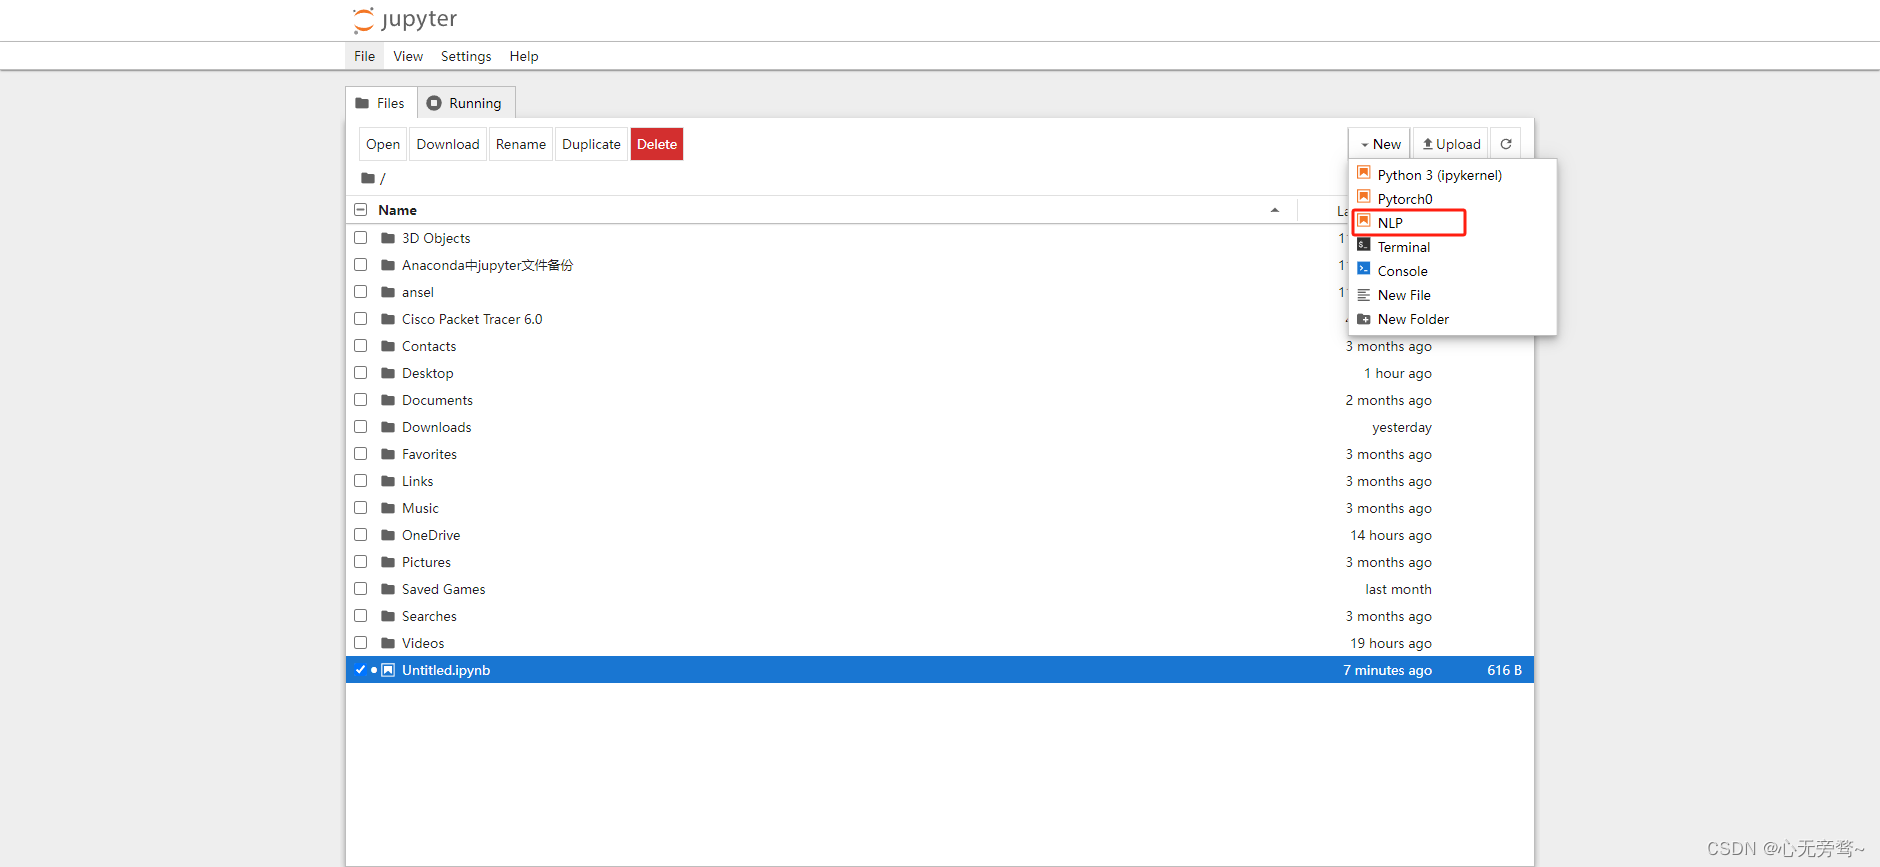Click 'yesterday' in the Downloads row

(x=1402, y=427)
